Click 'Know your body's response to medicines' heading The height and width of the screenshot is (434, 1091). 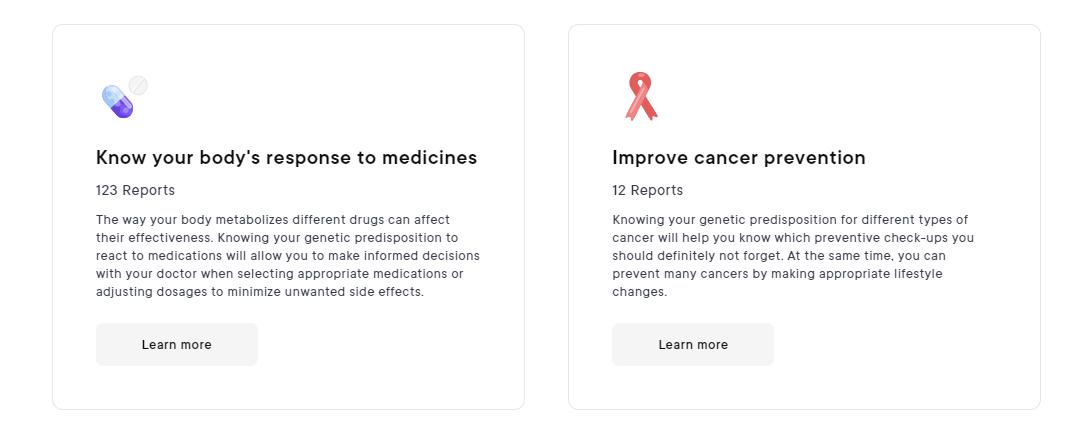pos(286,158)
